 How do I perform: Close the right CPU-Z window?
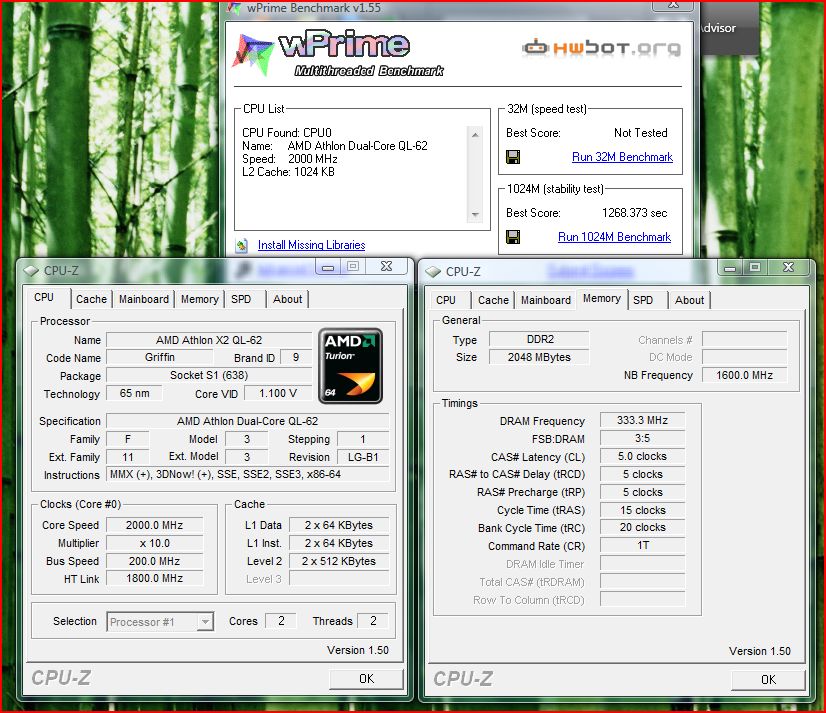point(789,267)
